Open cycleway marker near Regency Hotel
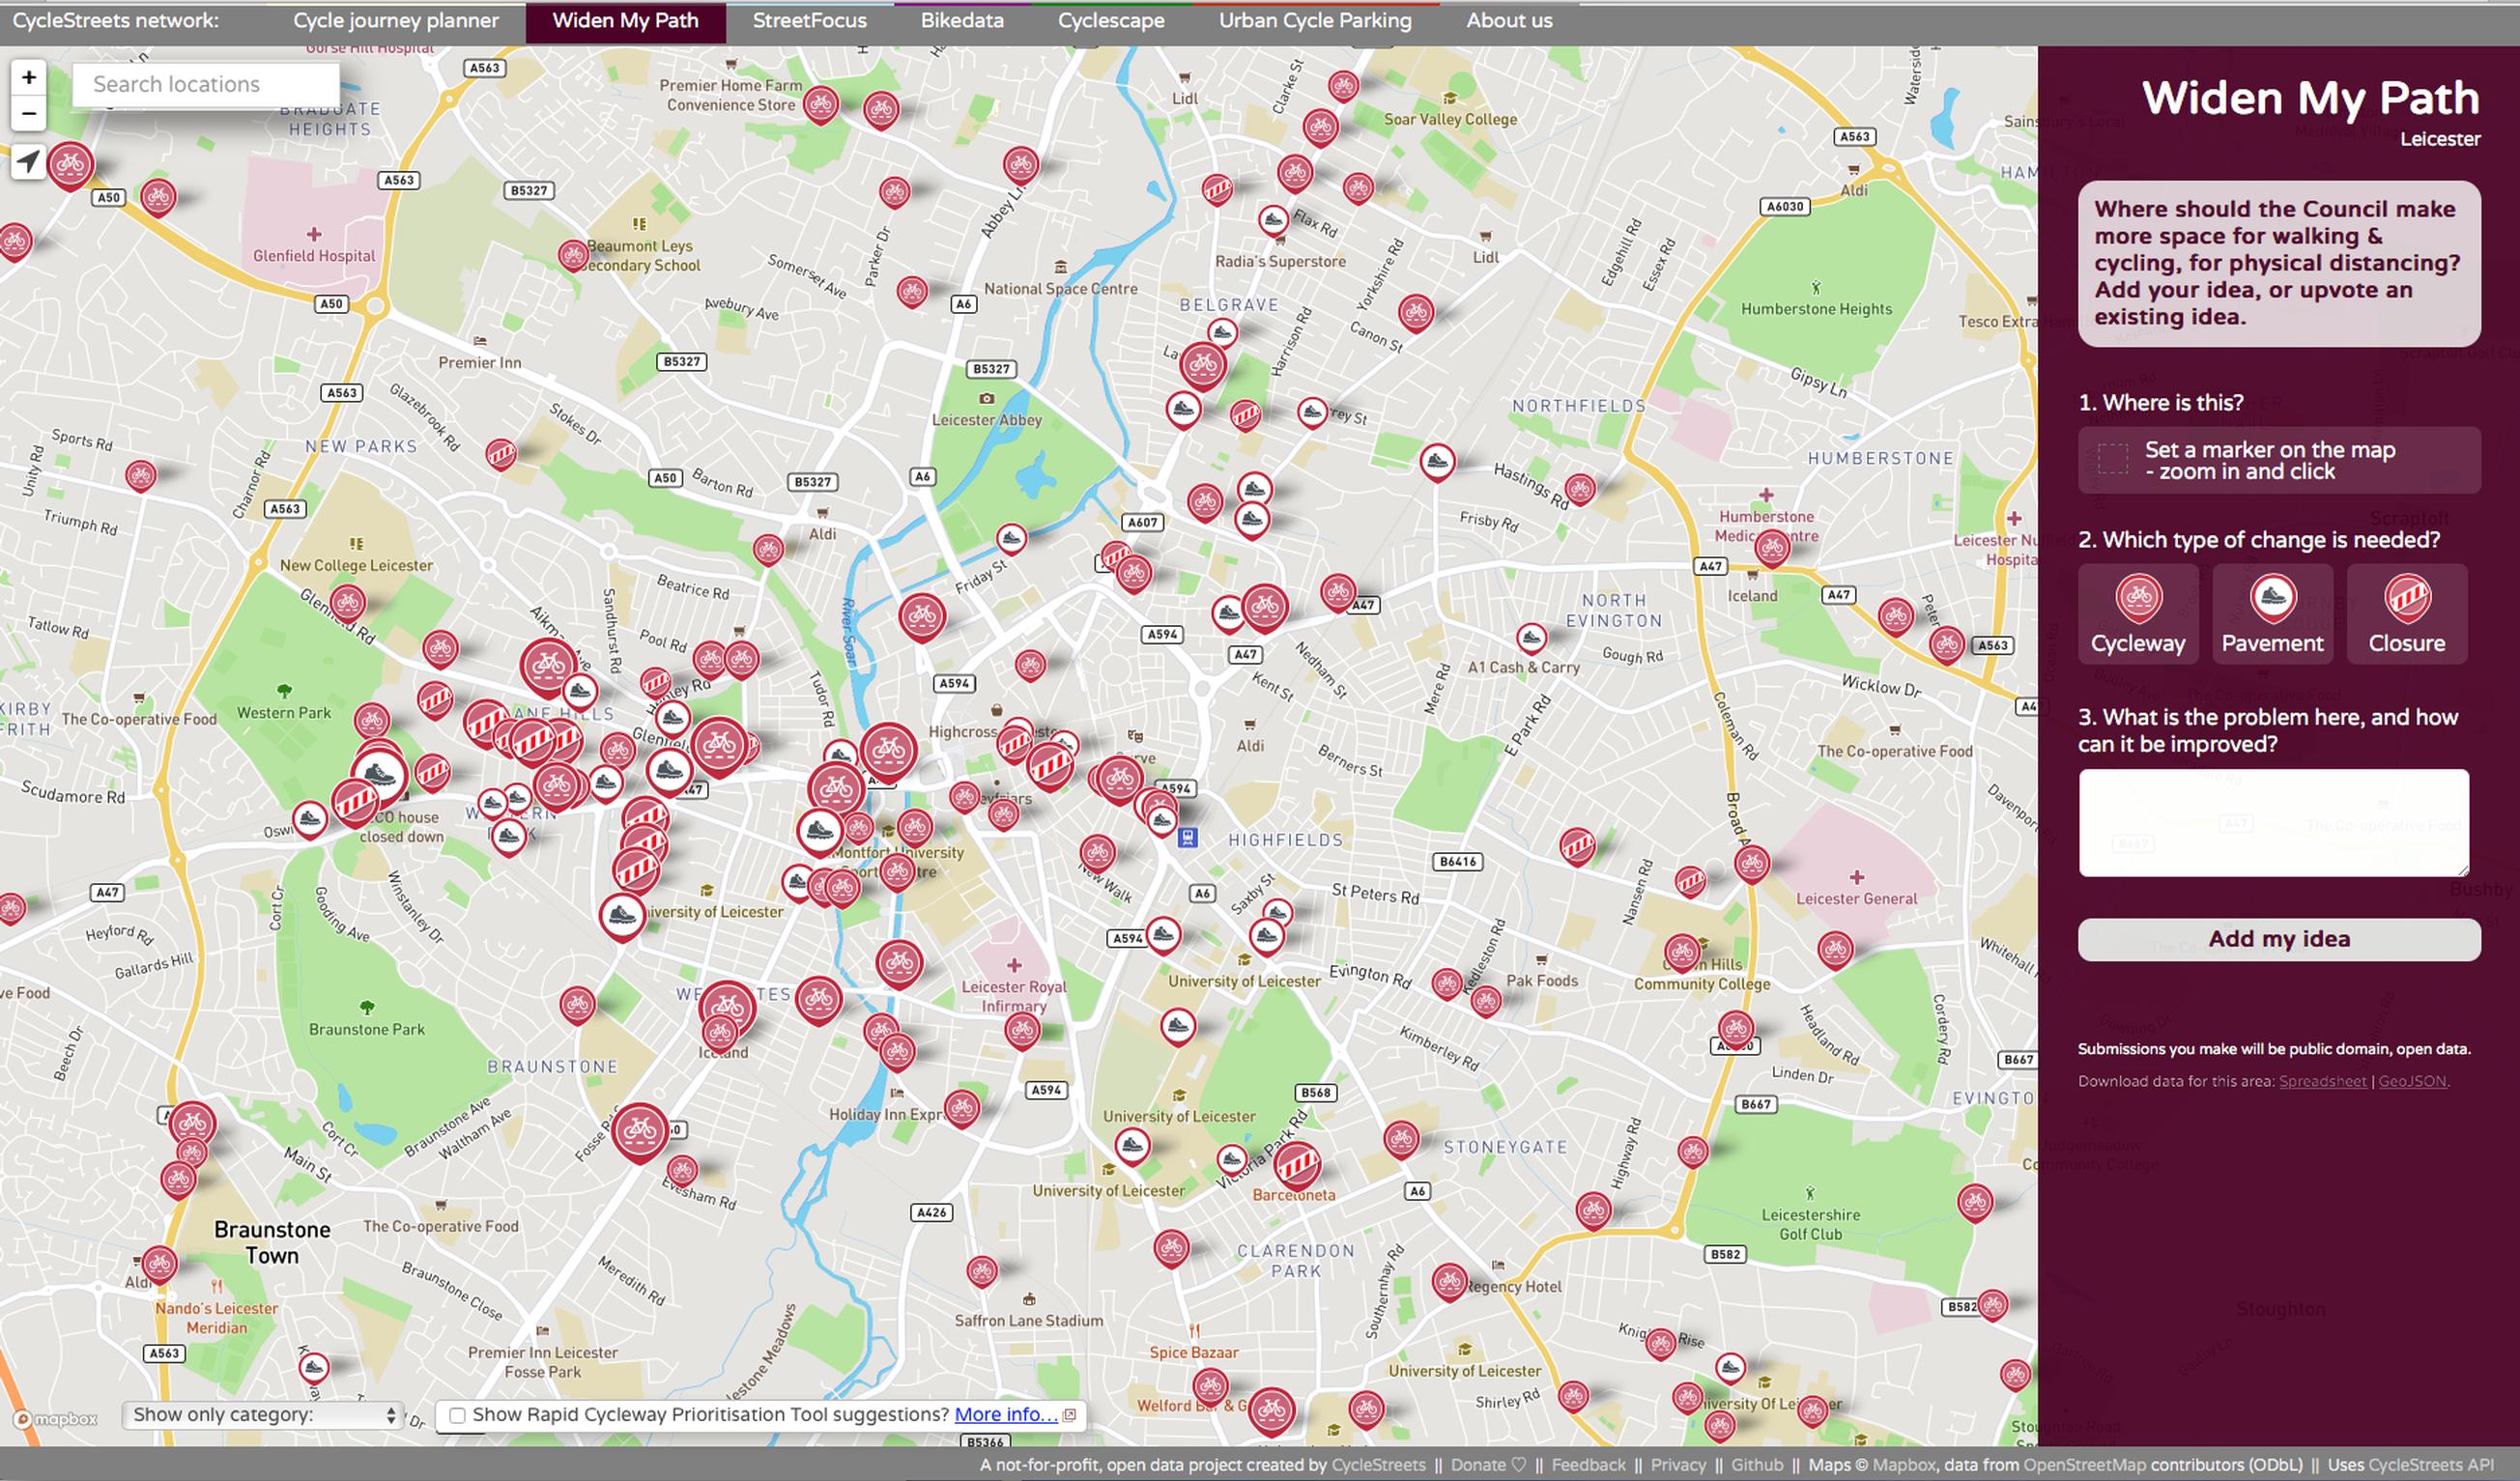This screenshot has height=1481, width=2520. click(x=1449, y=1282)
